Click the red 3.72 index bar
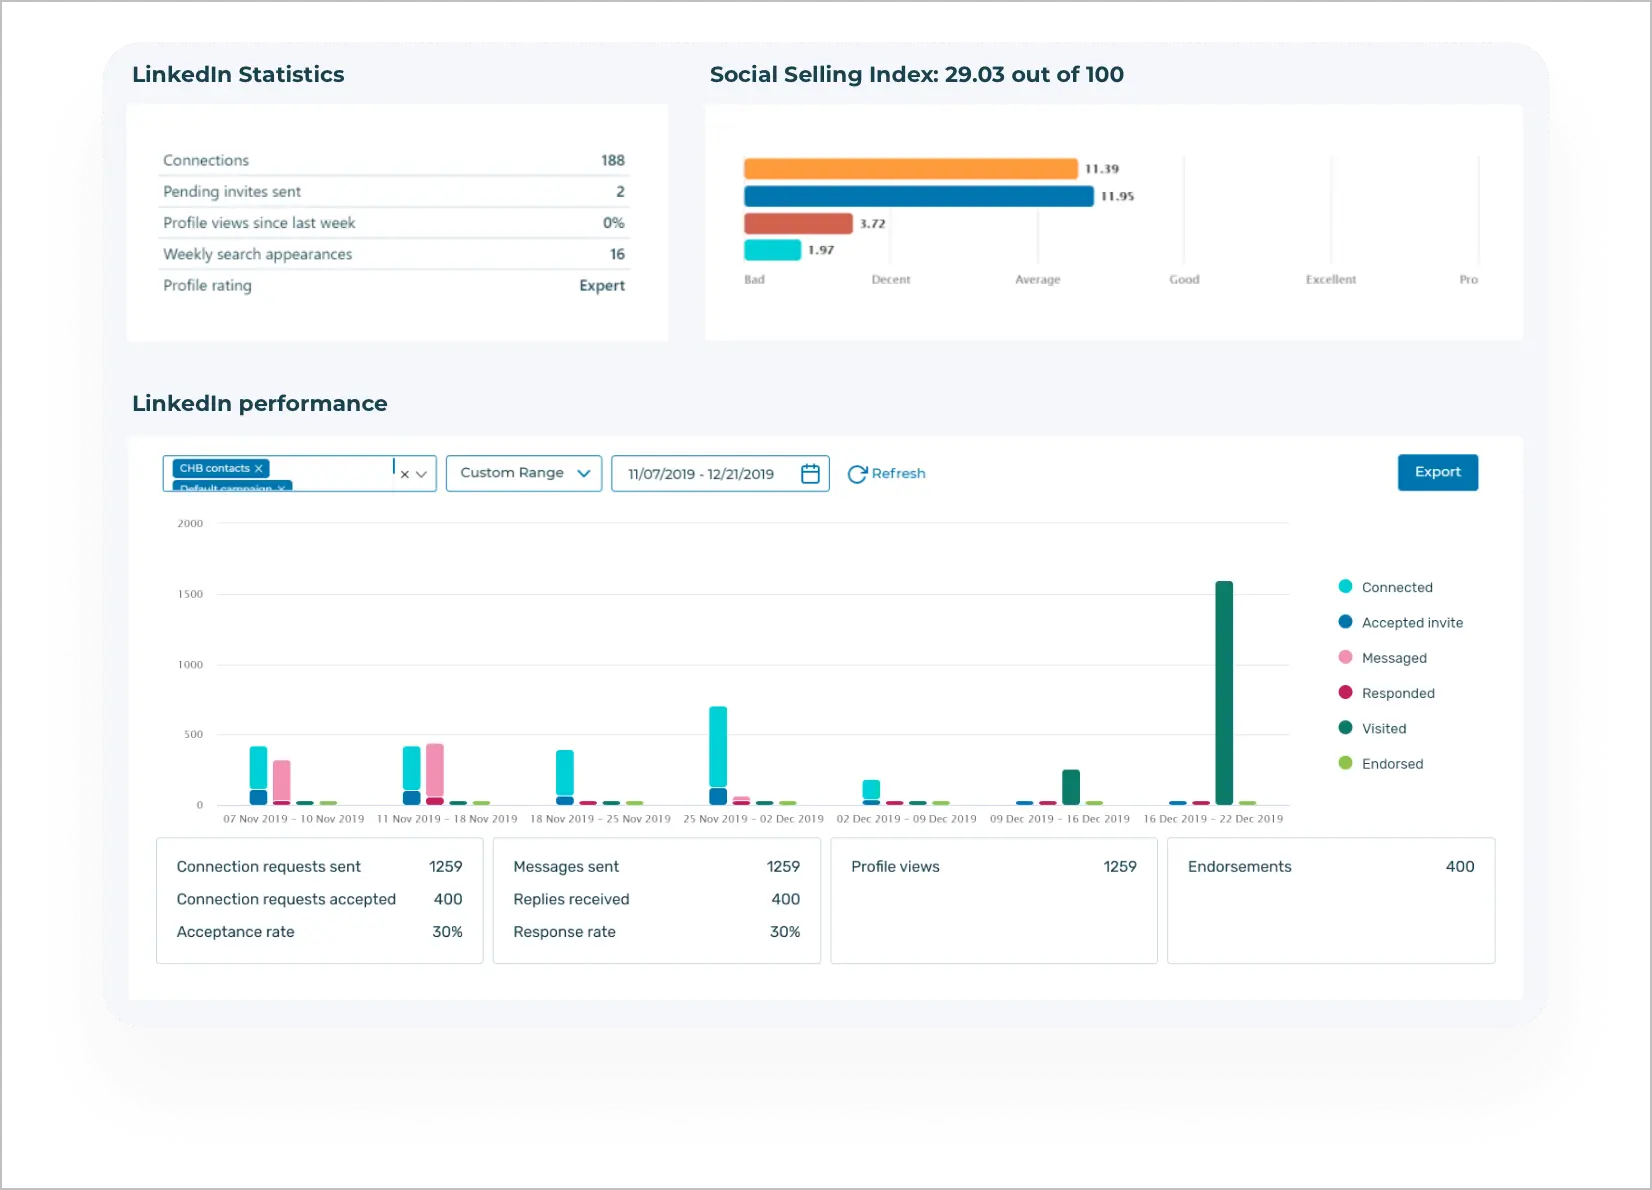This screenshot has width=1652, height=1190. coord(798,223)
